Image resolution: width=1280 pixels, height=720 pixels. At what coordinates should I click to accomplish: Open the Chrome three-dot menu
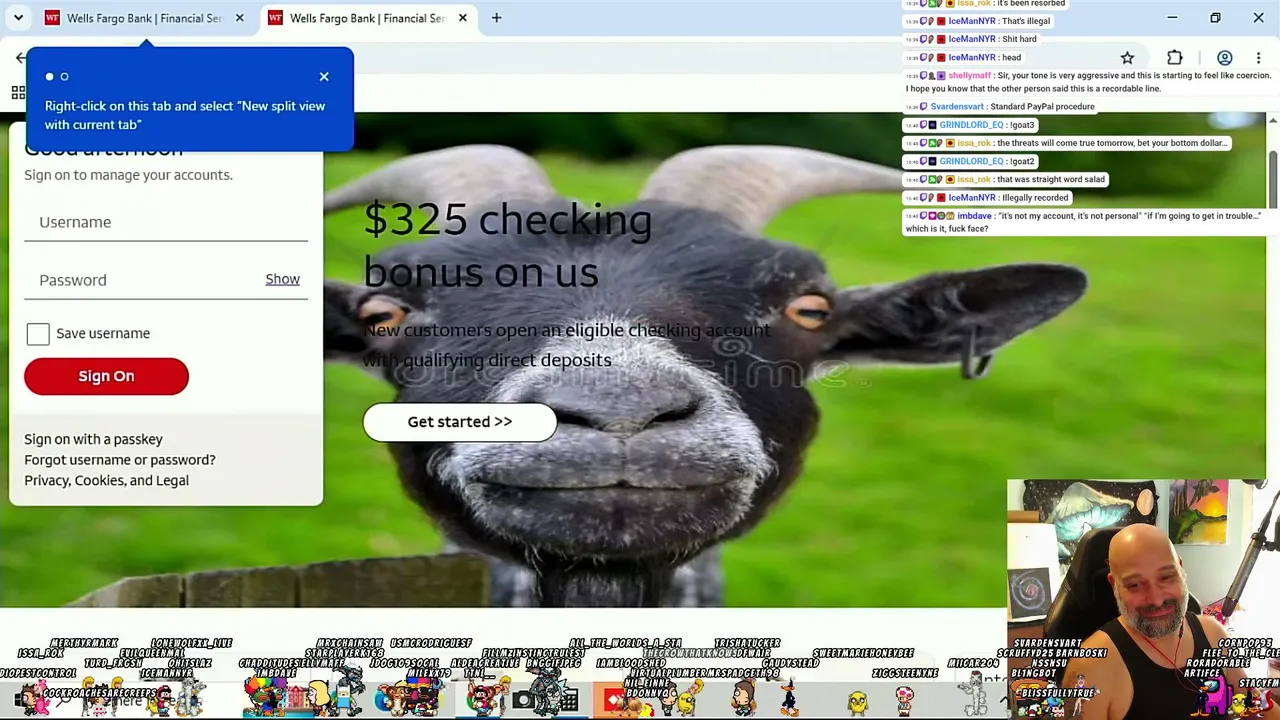tap(1258, 58)
